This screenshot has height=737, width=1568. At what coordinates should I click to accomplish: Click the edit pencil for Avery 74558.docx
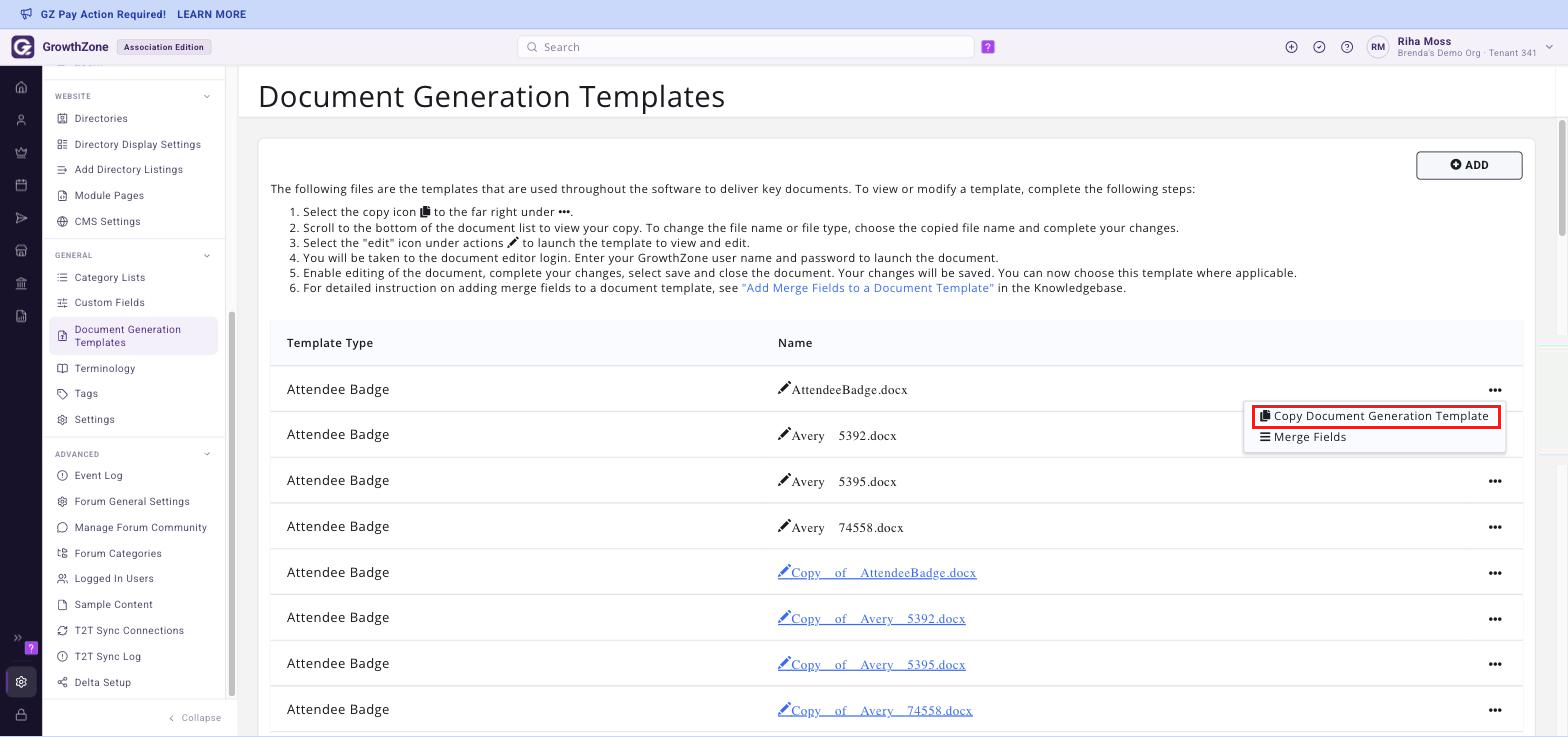pyautogui.click(x=784, y=526)
